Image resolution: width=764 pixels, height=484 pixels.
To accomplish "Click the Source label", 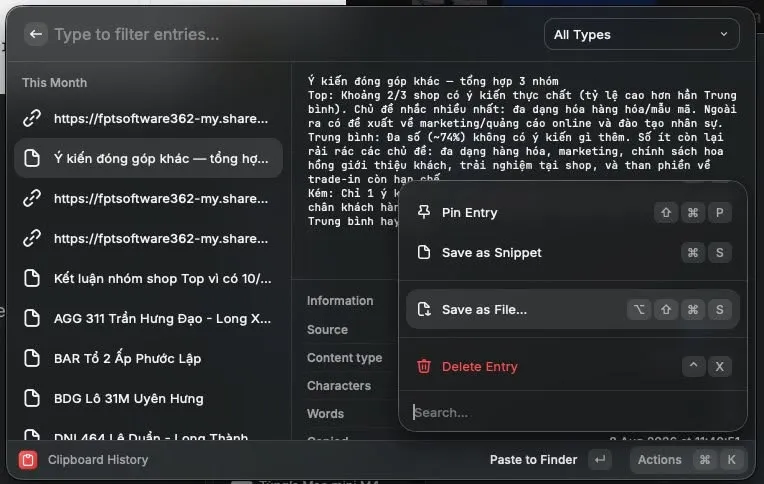I will click(327, 329).
